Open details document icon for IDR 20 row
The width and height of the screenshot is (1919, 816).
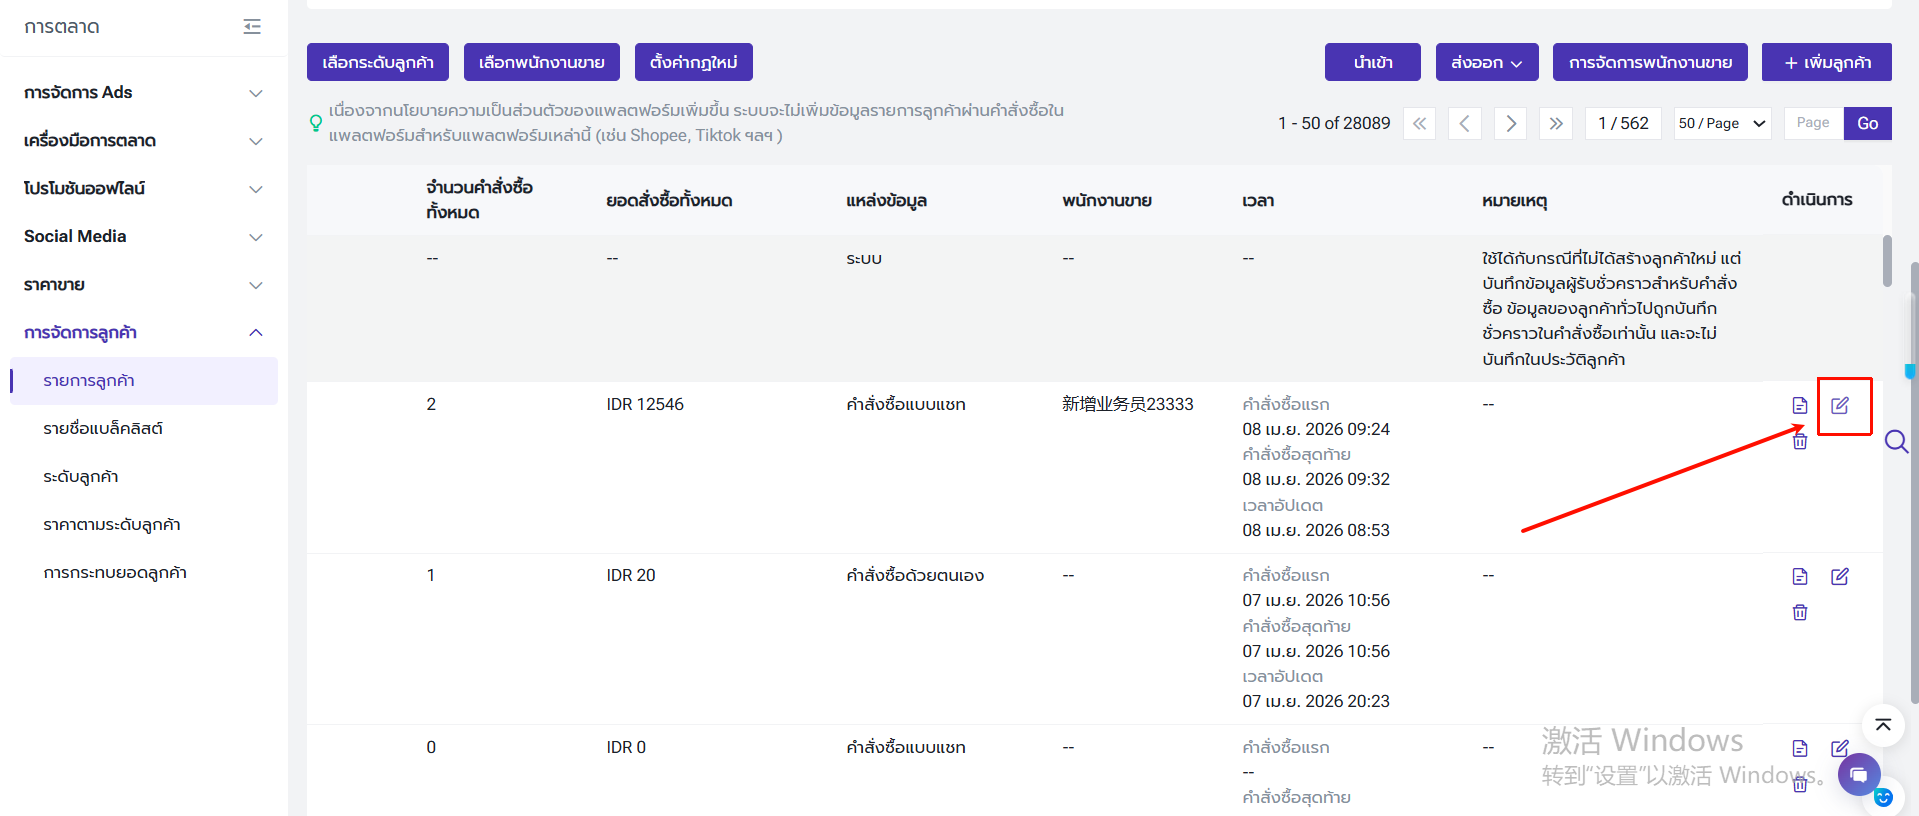tap(1799, 576)
